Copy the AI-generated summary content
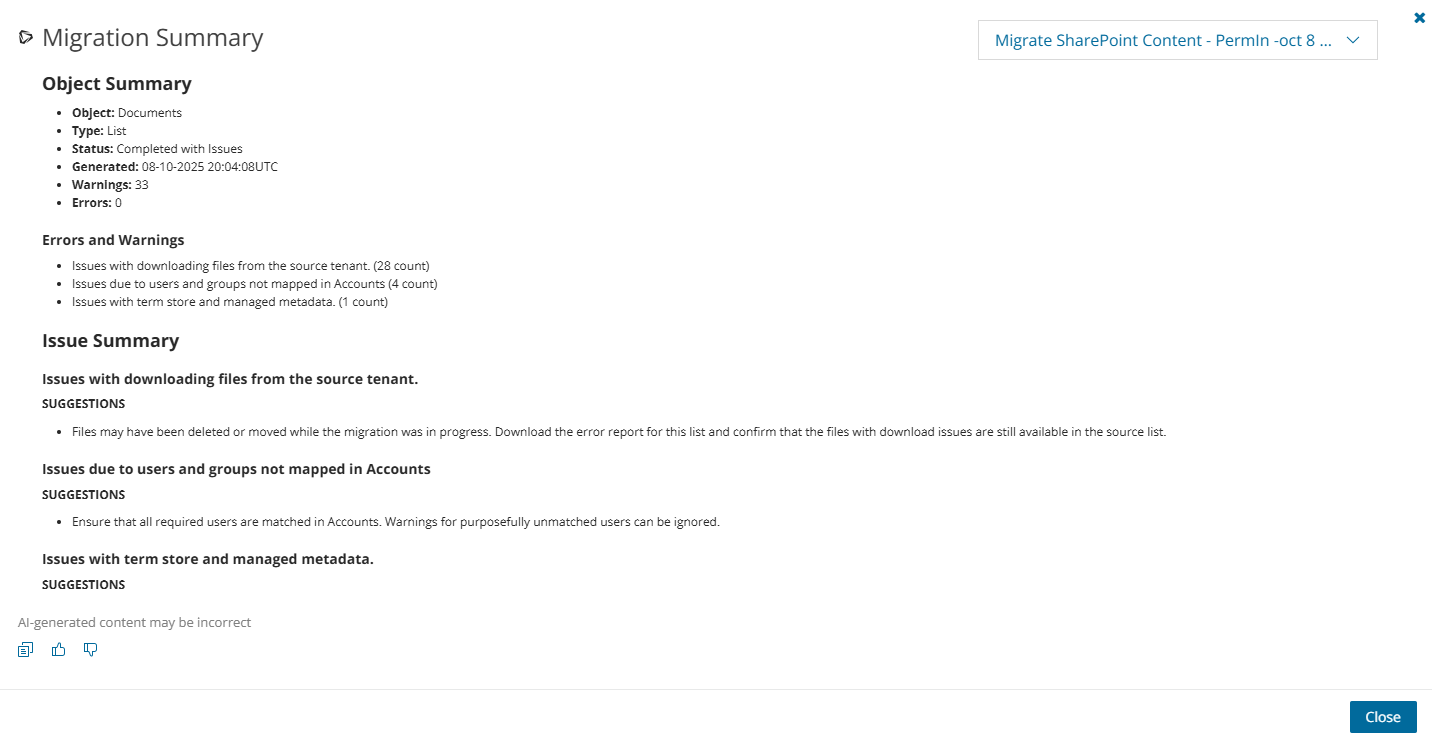The height and width of the screenshot is (738, 1432). click(x=26, y=650)
